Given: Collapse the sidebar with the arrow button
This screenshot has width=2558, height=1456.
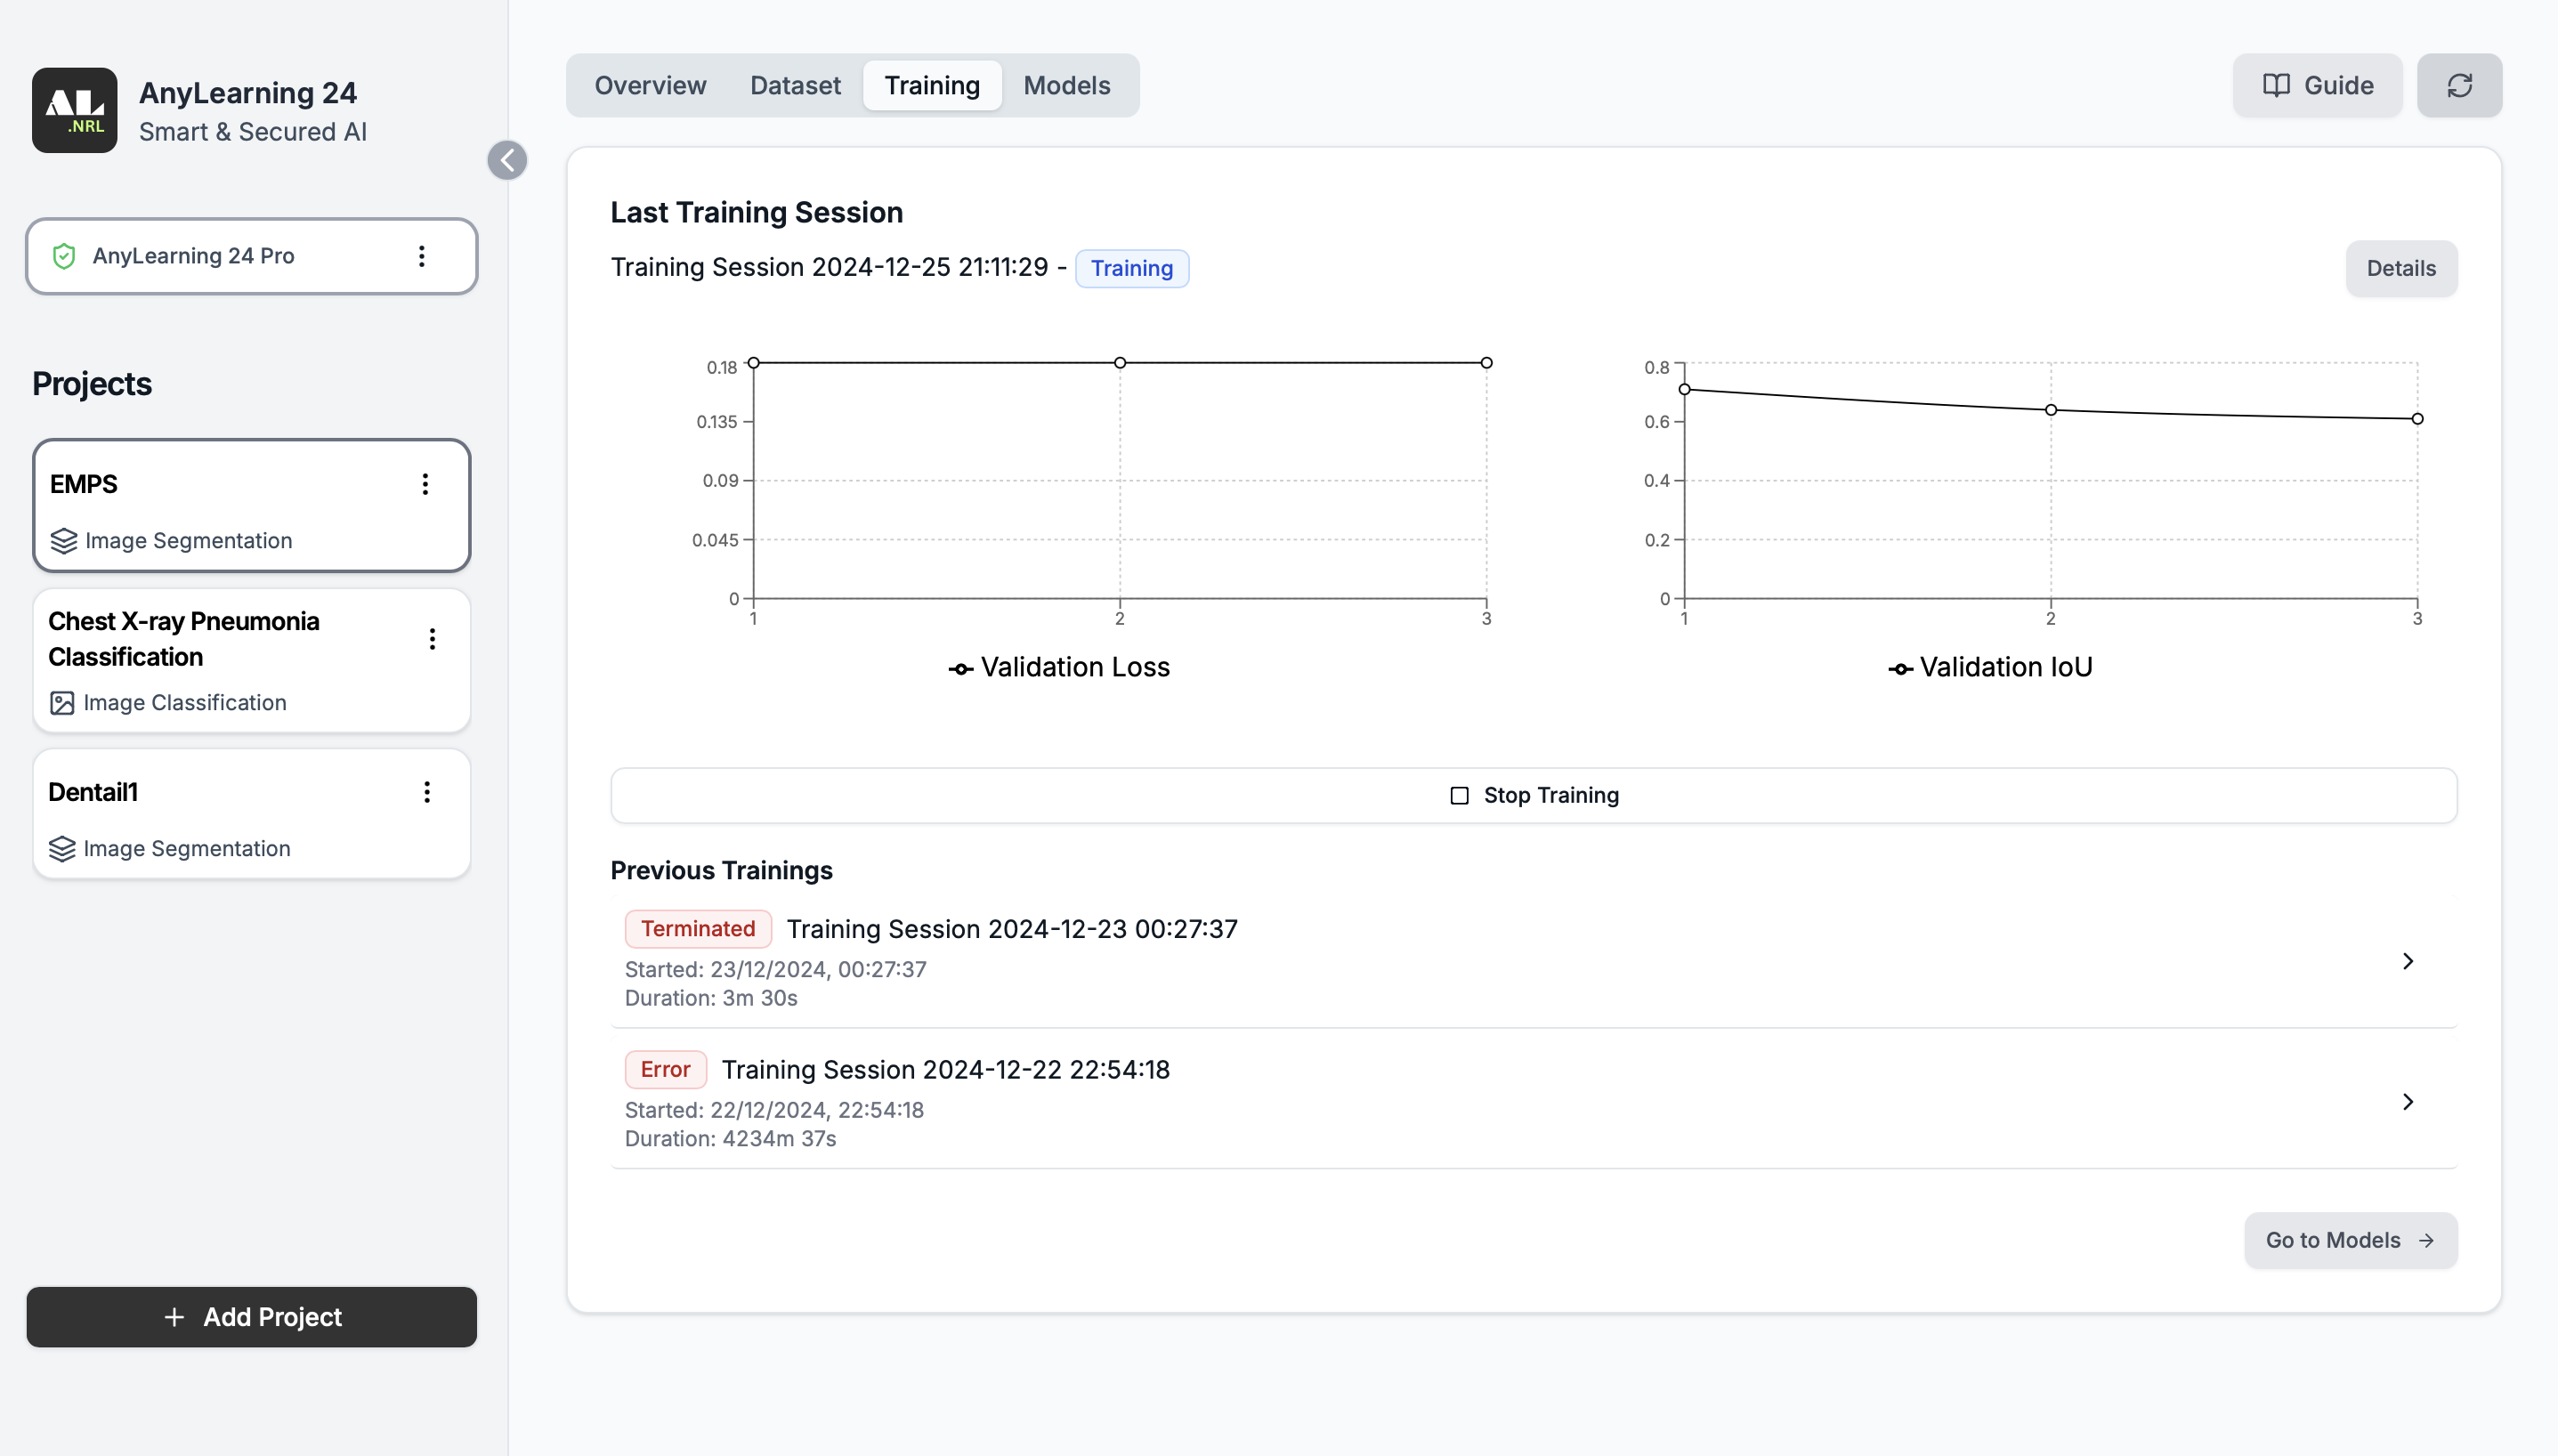Looking at the screenshot, I should point(507,160).
